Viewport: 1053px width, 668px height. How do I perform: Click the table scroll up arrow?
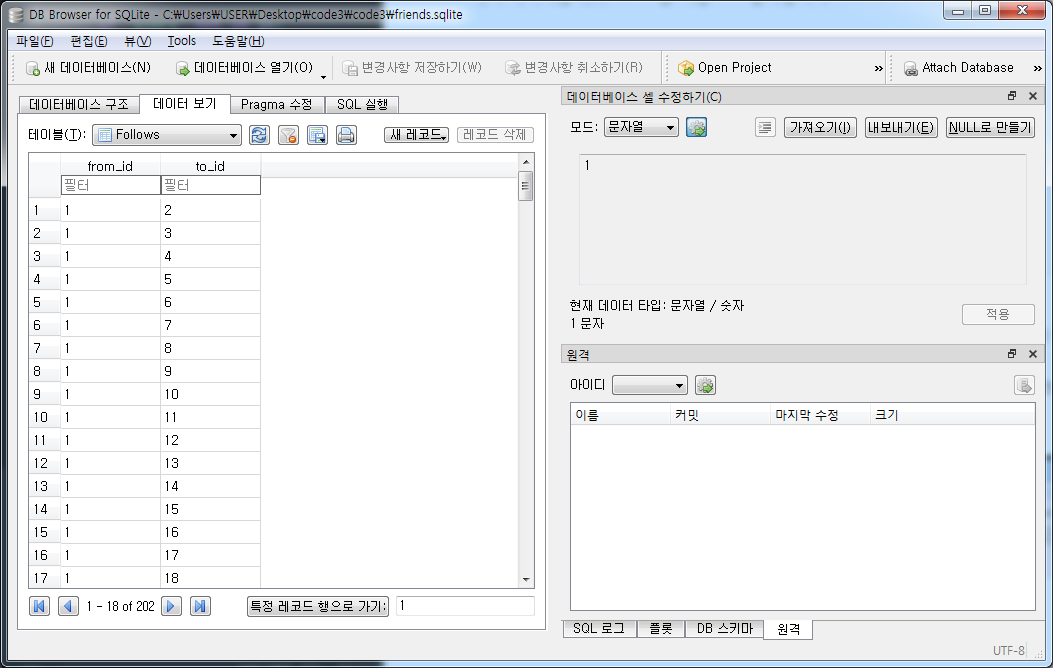tap(526, 162)
